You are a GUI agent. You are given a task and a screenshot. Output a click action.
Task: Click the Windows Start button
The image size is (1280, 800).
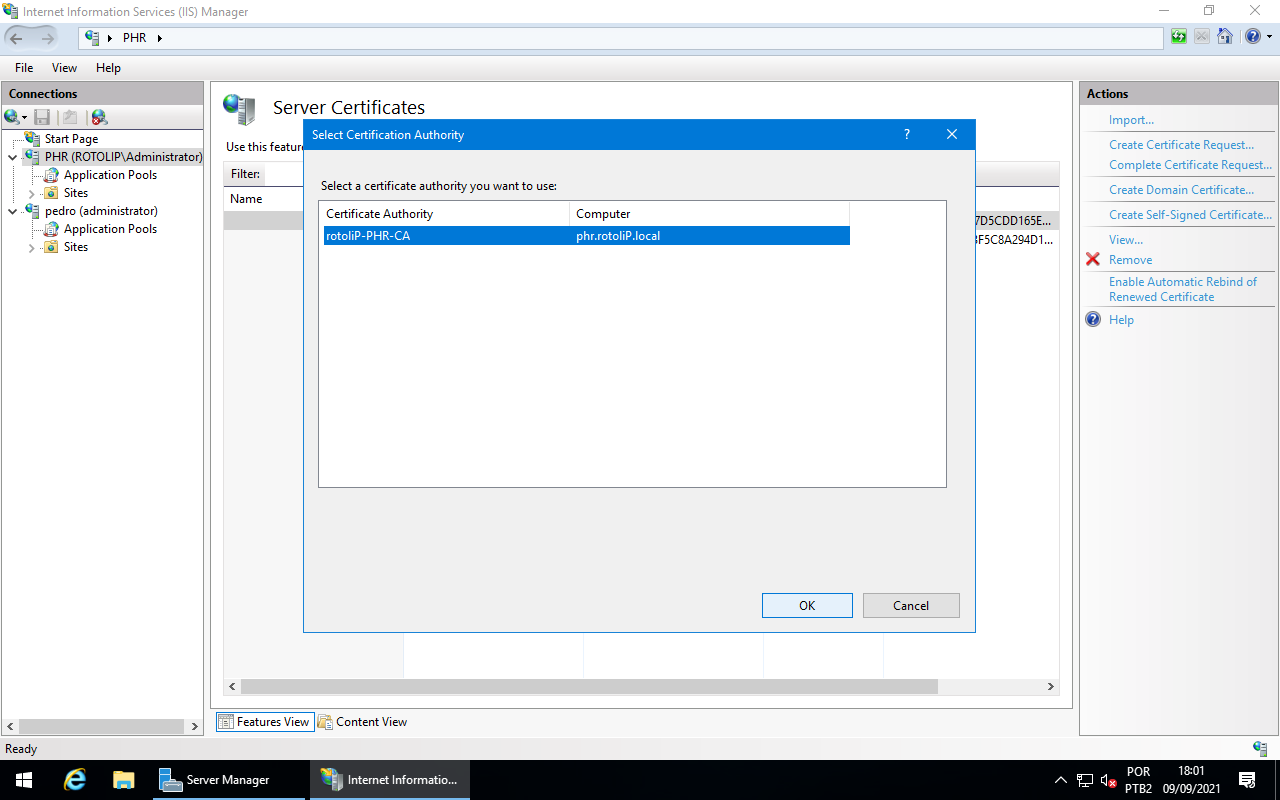(23, 780)
